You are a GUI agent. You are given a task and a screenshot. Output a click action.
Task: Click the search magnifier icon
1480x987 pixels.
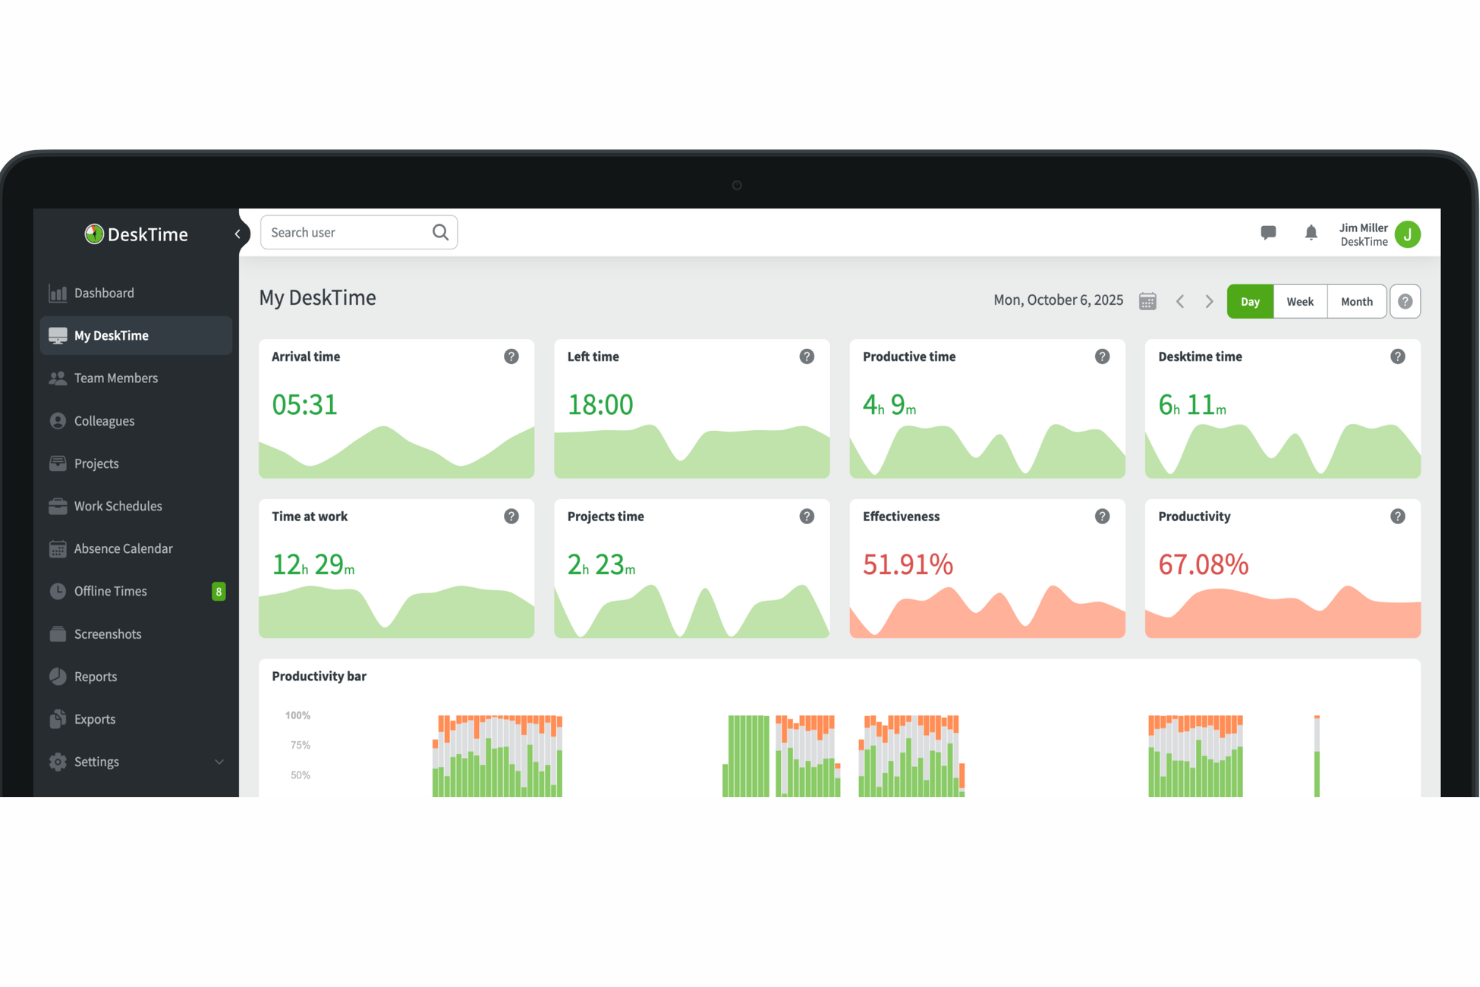[x=440, y=232]
